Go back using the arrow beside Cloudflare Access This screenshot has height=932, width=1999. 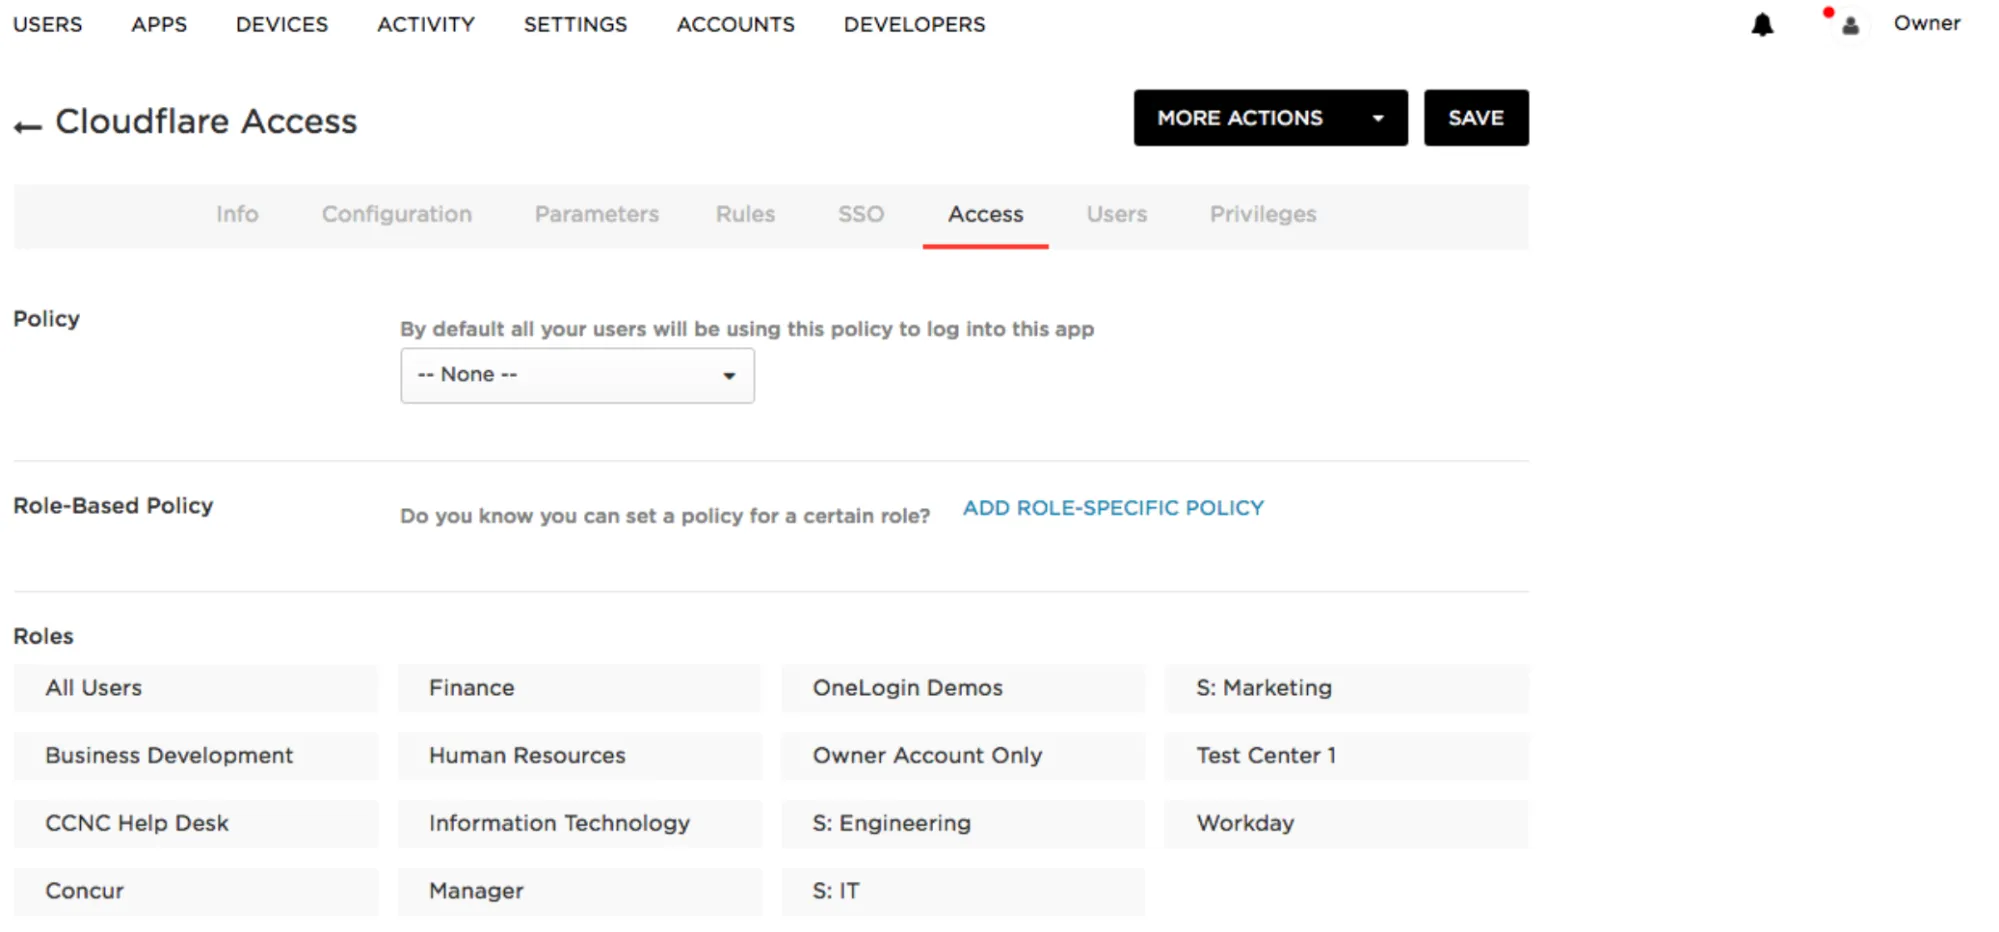(x=27, y=124)
